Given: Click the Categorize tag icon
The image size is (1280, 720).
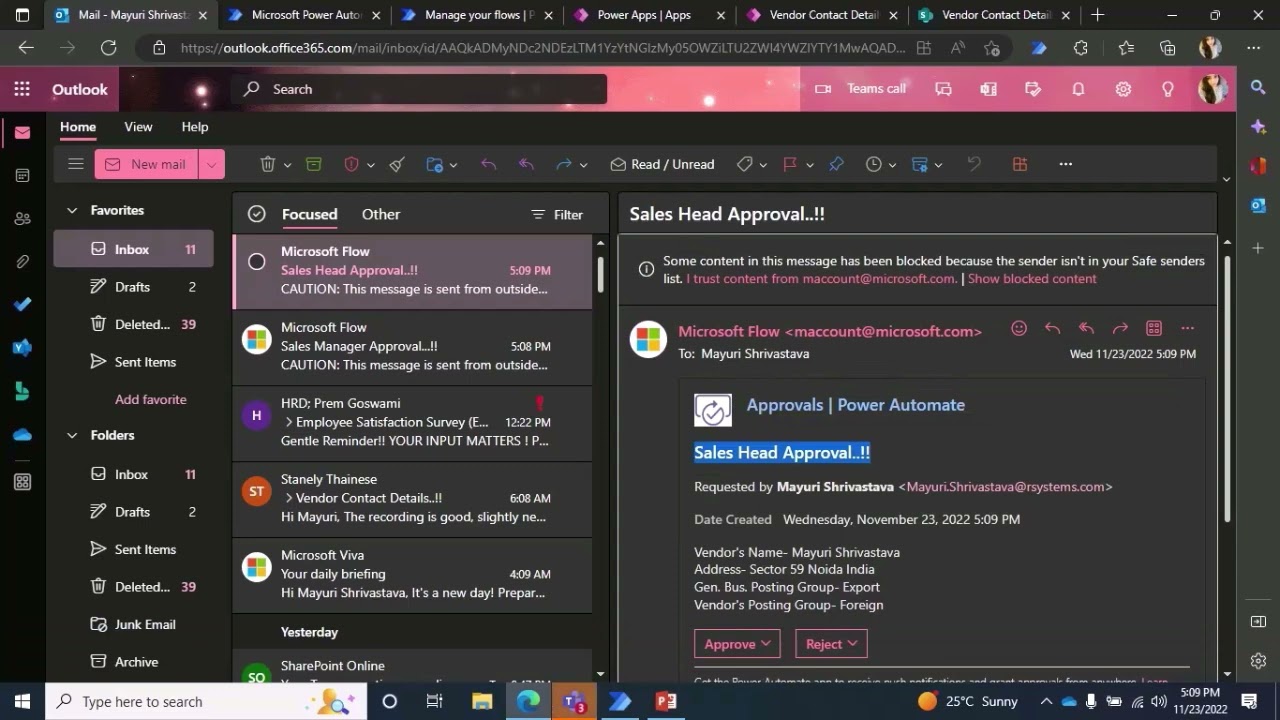Looking at the screenshot, I should pyautogui.click(x=744, y=164).
